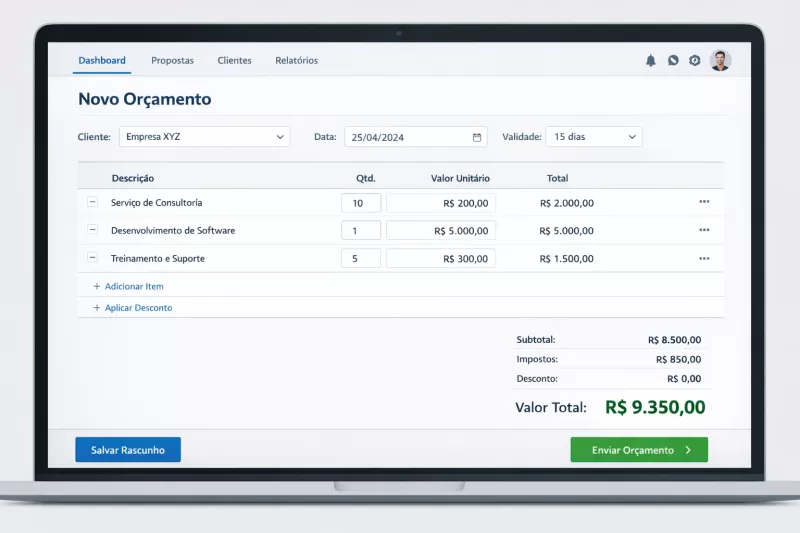Click the Salvar Rascunho button
This screenshot has height=533, width=800.
[128, 450]
